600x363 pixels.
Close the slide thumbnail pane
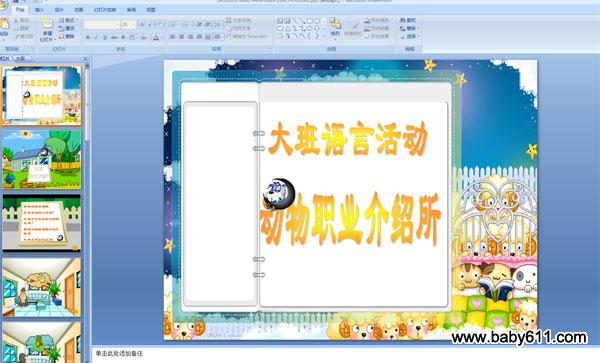85,59
